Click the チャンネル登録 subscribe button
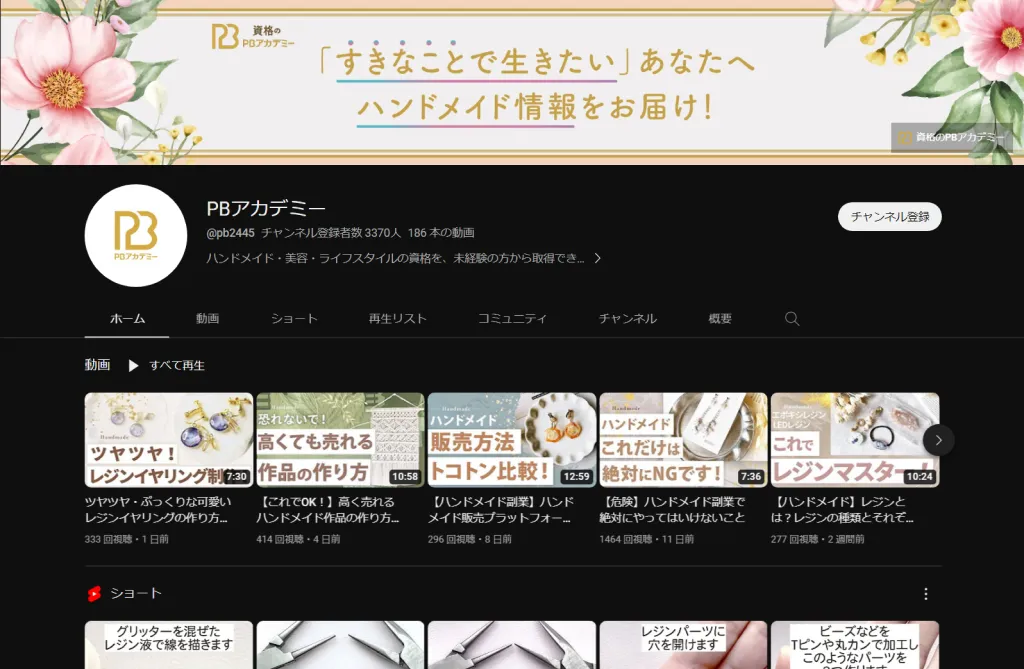 (x=888, y=216)
